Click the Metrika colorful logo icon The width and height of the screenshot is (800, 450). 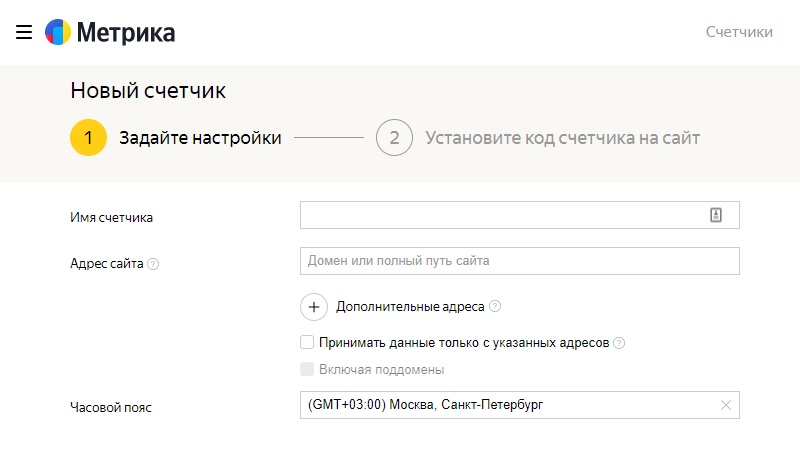click(57, 32)
